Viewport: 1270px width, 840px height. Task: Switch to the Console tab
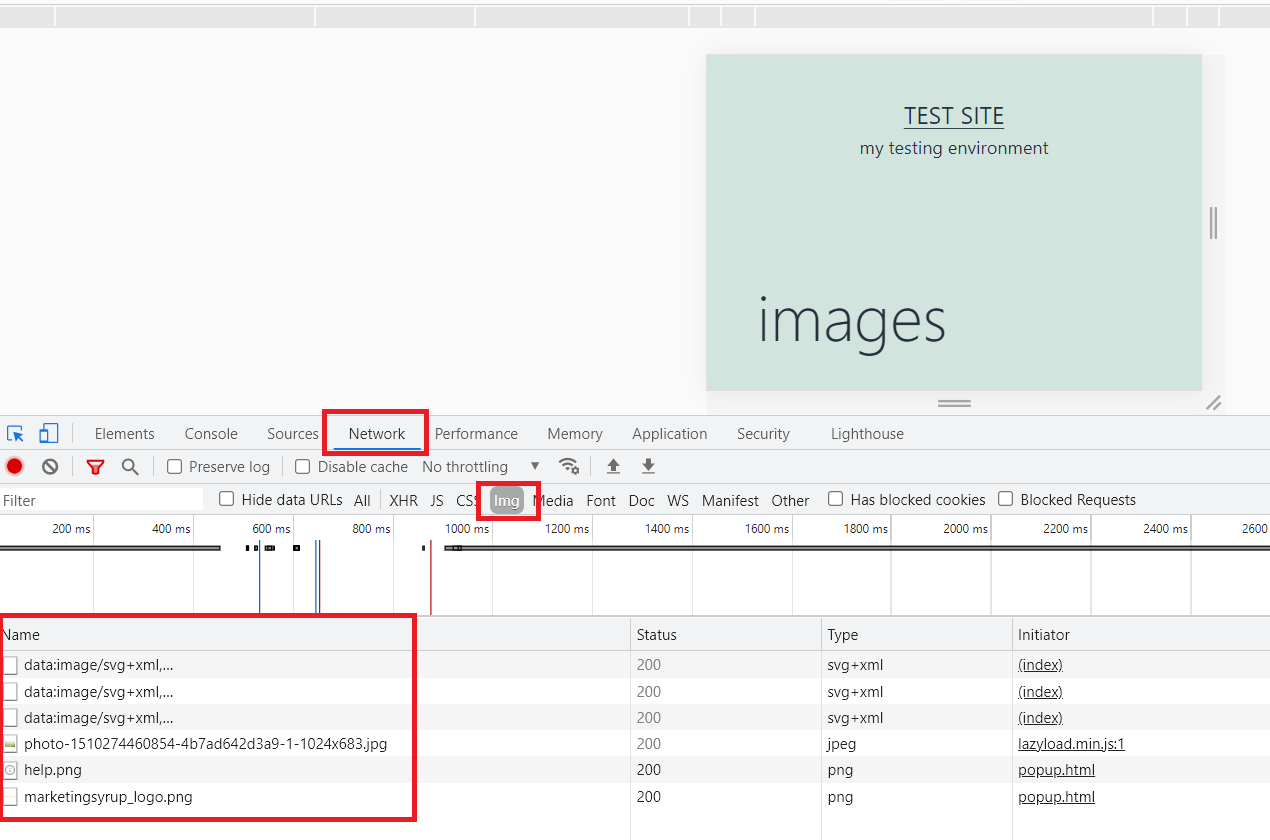coord(211,434)
